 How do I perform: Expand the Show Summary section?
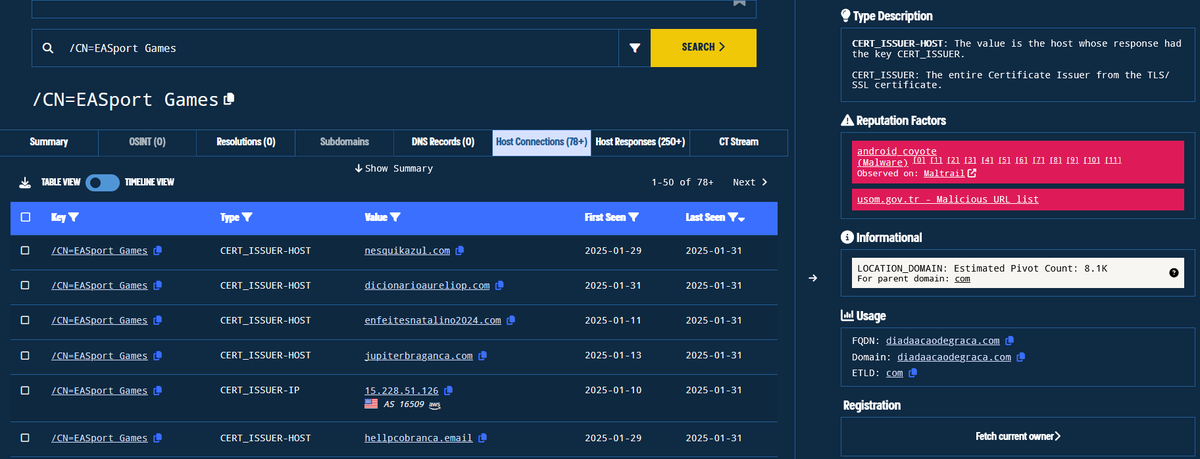coord(394,168)
